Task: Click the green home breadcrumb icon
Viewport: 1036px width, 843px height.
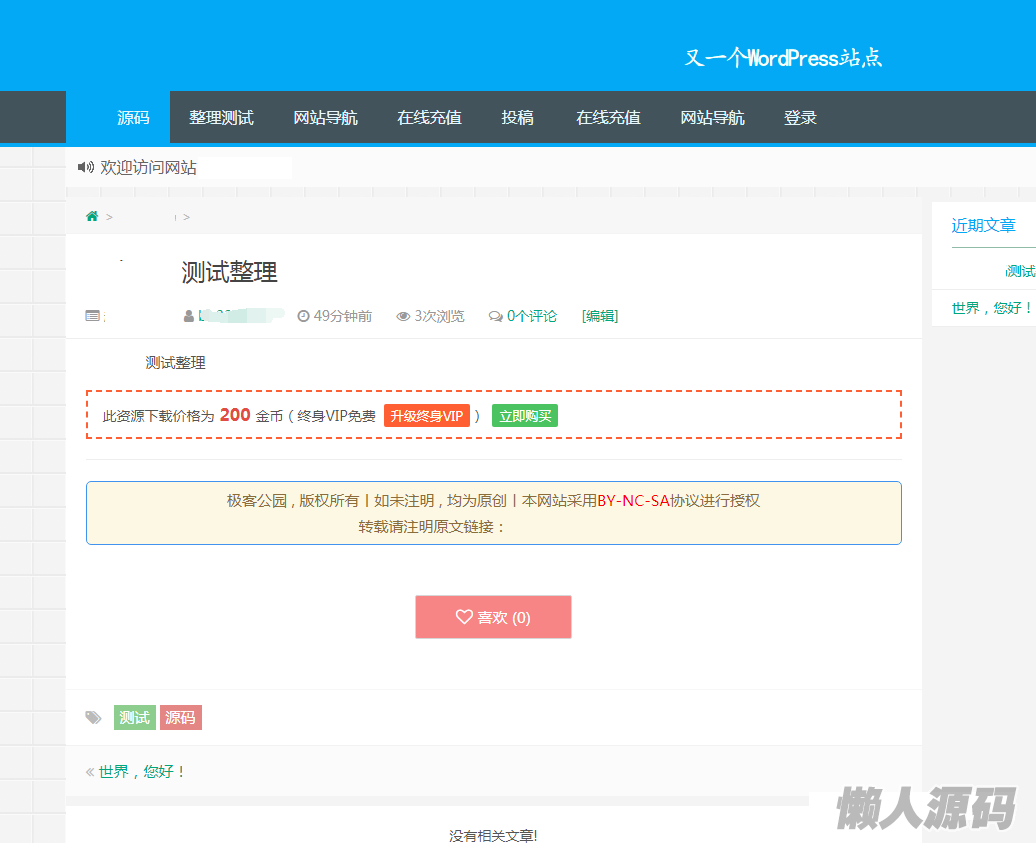Action: [x=92, y=216]
